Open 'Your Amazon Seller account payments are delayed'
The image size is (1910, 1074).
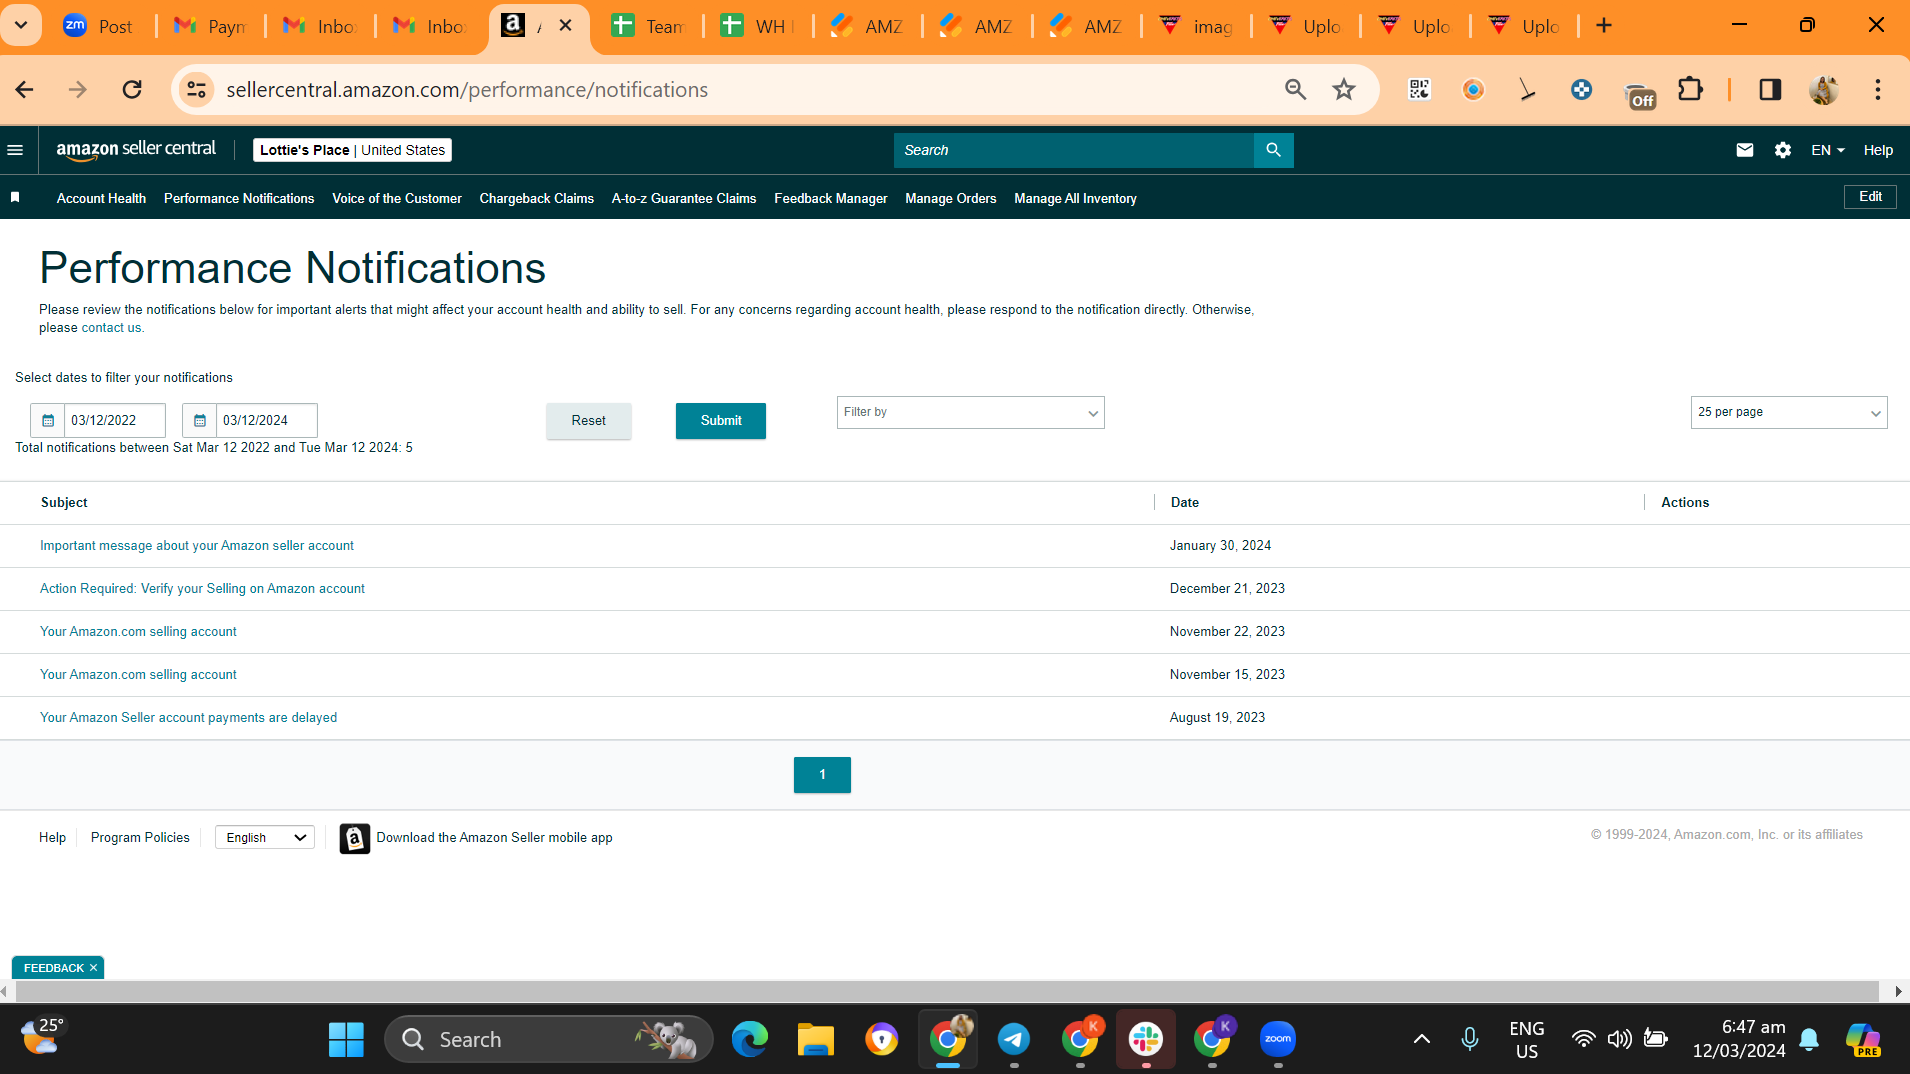[x=188, y=718]
